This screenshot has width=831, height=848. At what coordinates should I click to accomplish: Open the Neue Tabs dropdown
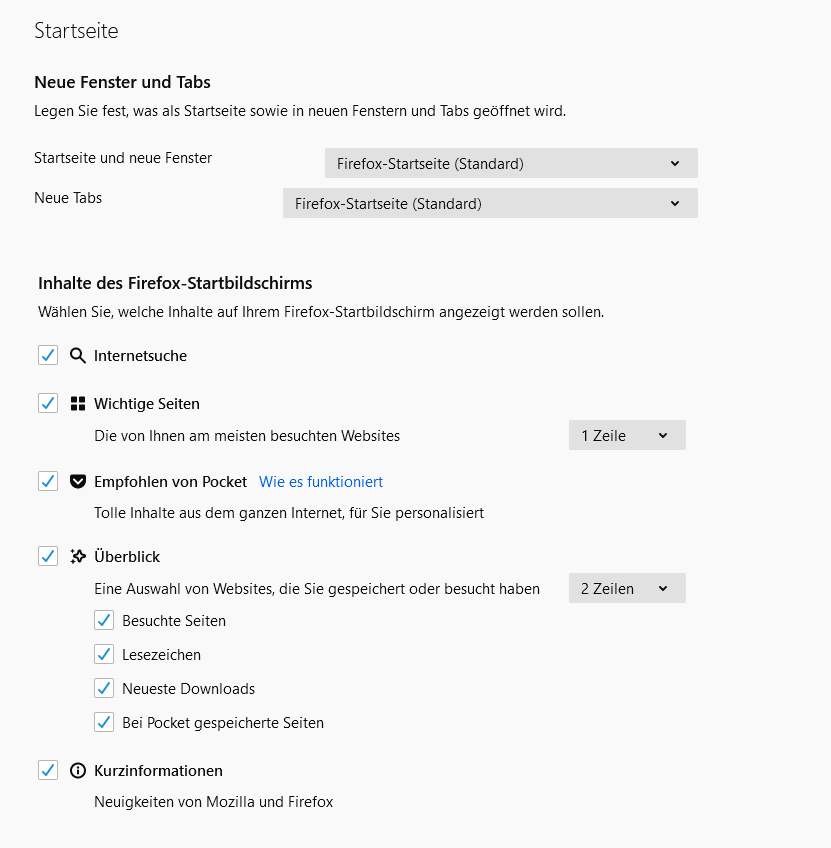pos(490,203)
